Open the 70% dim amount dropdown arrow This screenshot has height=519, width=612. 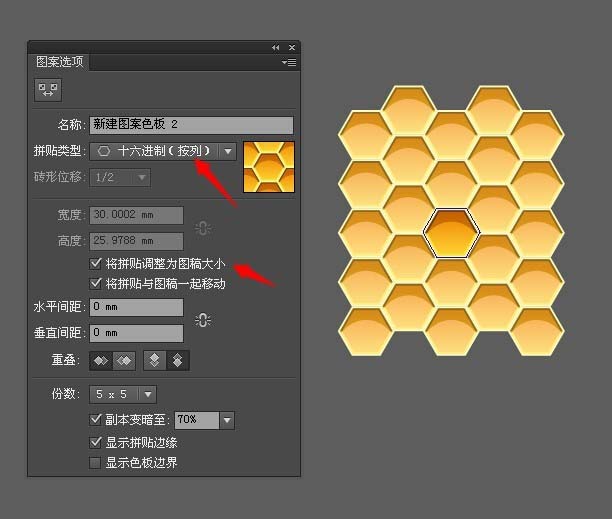(x=227, y=421)
